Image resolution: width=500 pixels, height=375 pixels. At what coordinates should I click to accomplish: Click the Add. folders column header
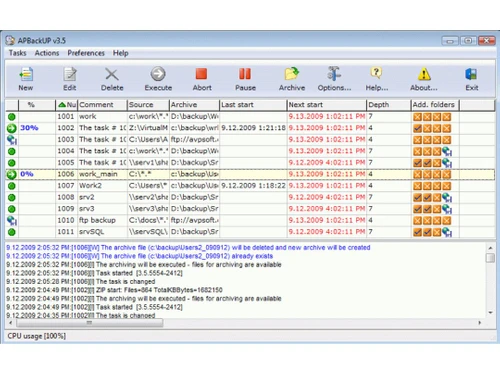[435, 105]
